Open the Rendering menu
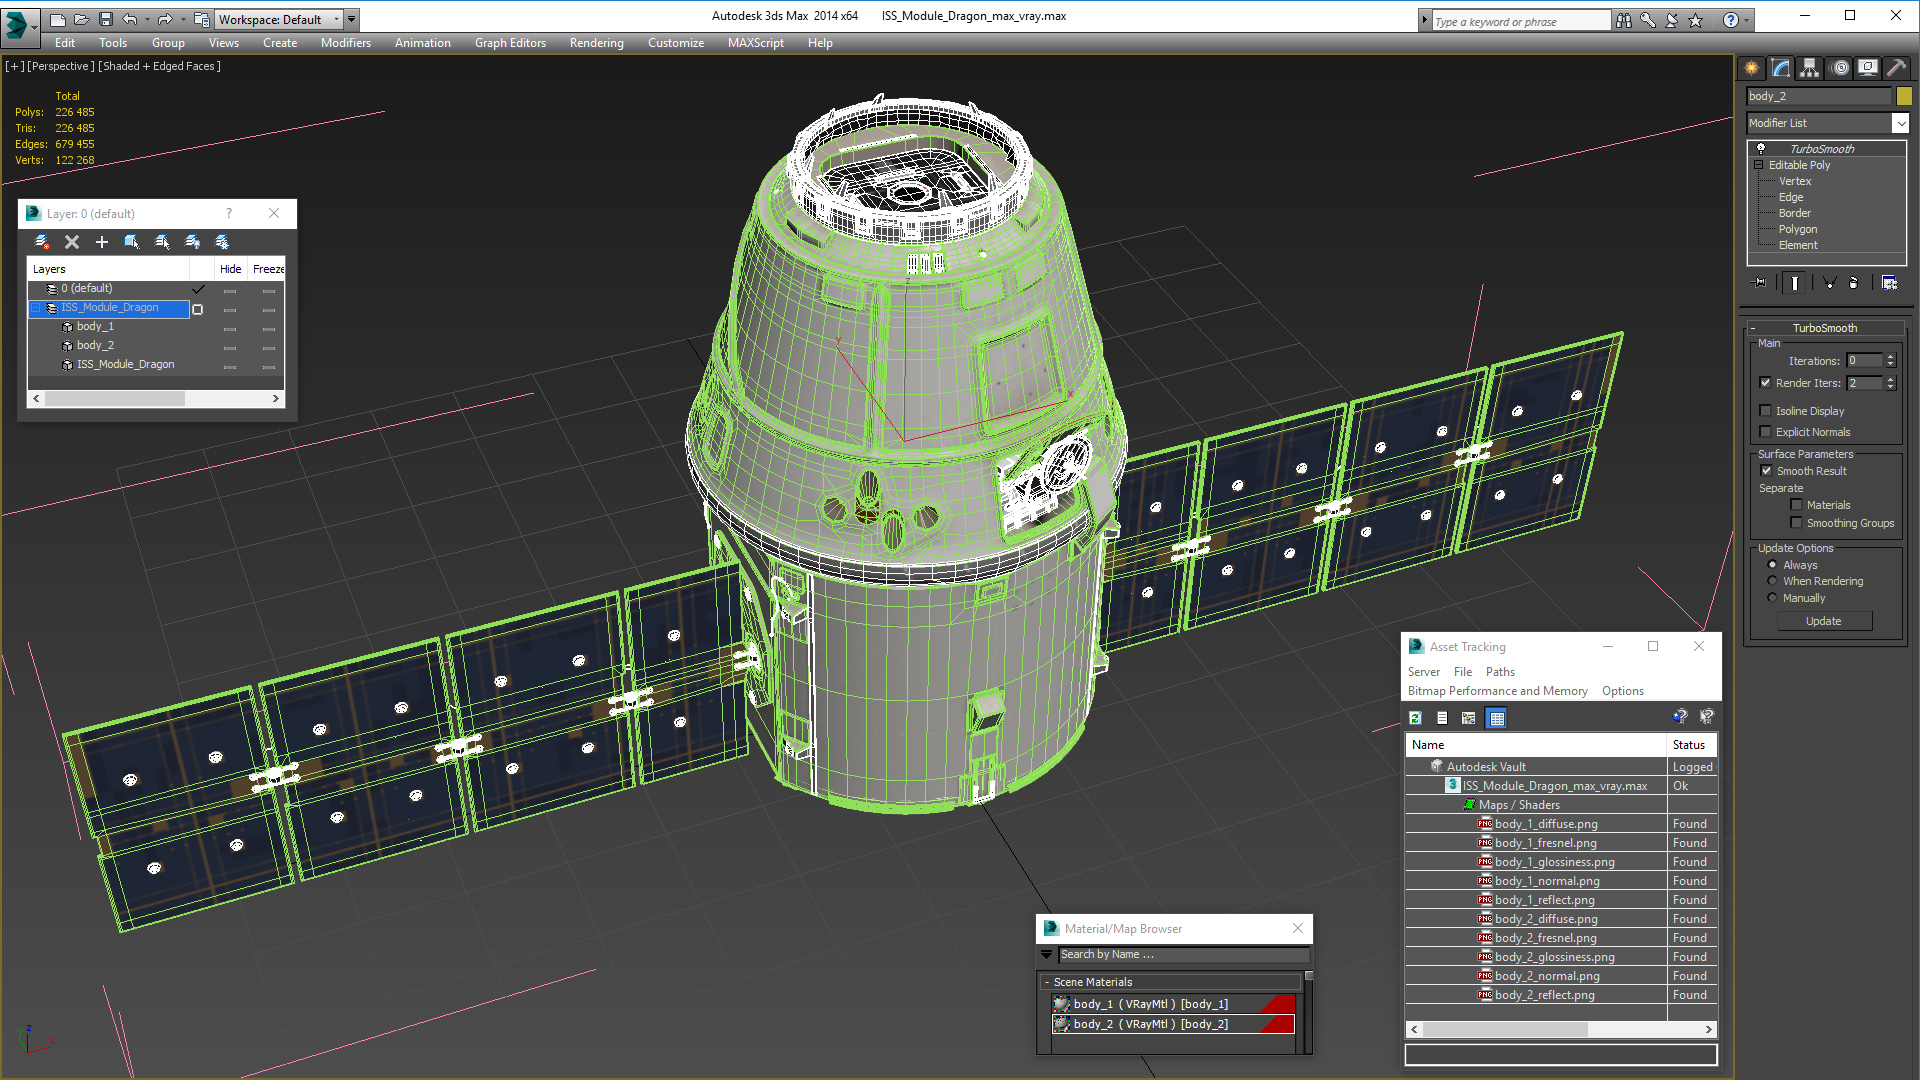The image size is (1920, 1080). (596, 43)
